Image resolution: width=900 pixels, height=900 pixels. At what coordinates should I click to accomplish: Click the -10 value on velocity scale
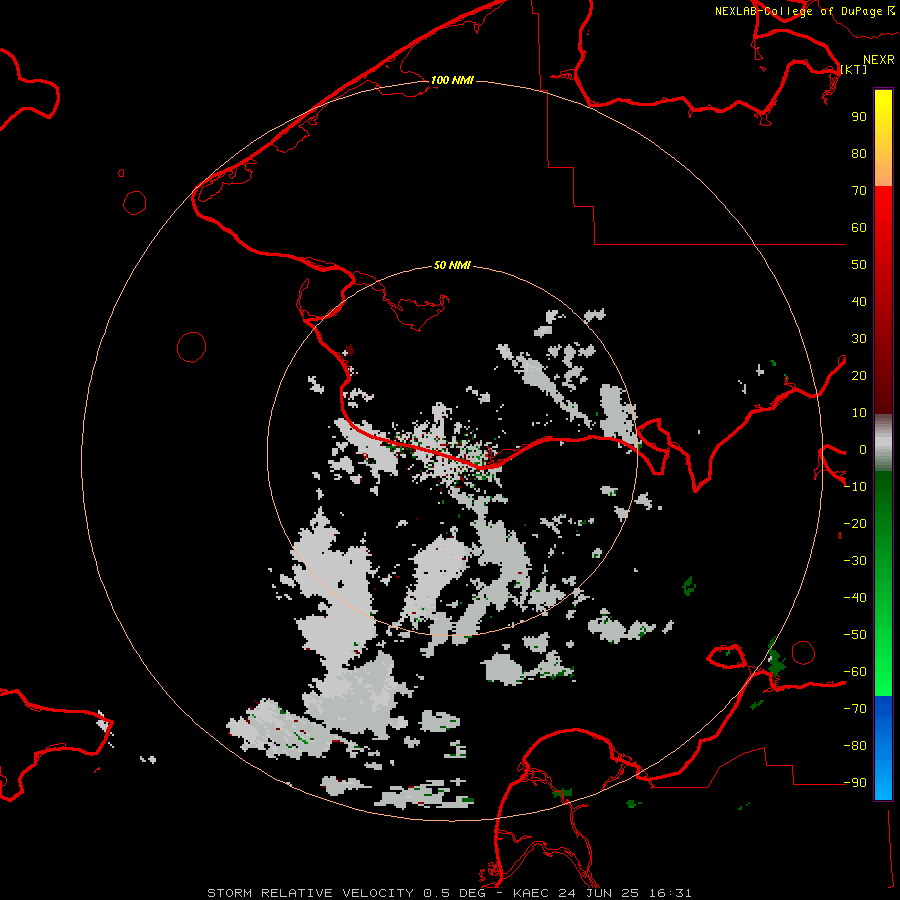click(x=855, y=487)
